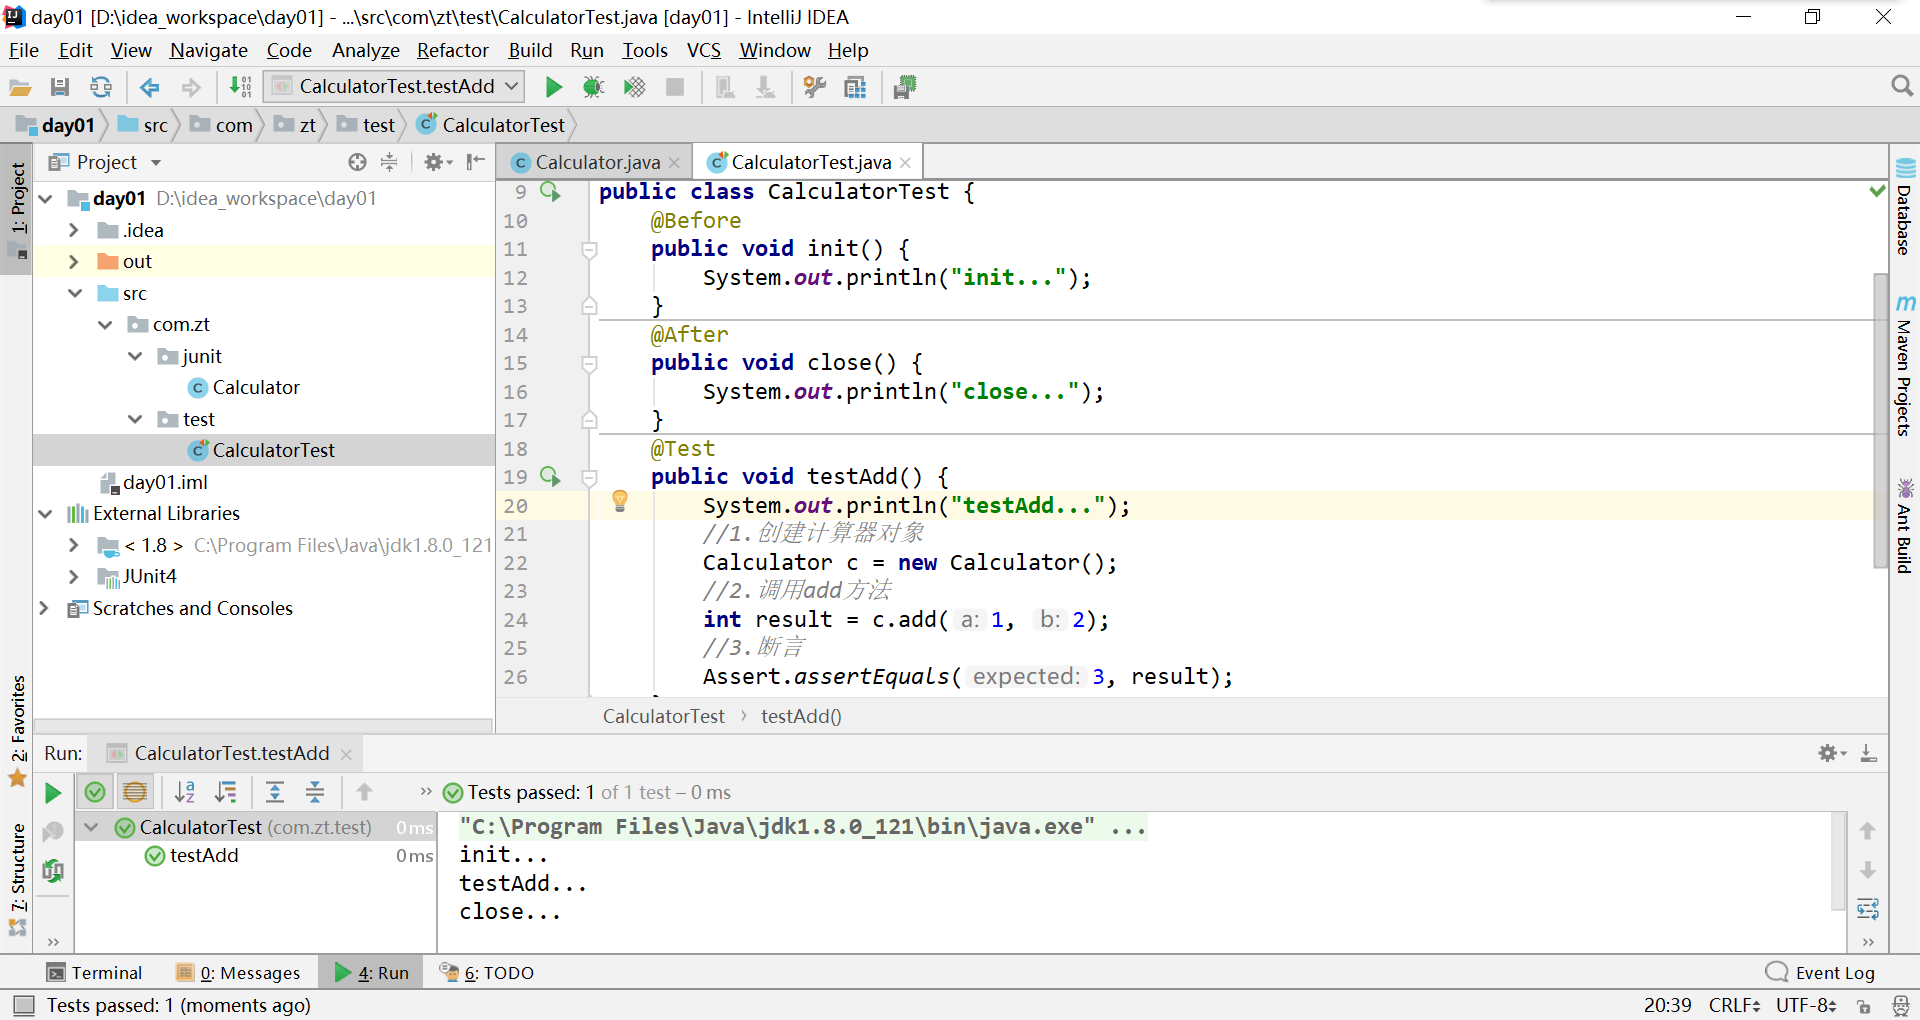Toggle soft-wrap in console output
1920x1020 pixels.
coord(1867,909)
